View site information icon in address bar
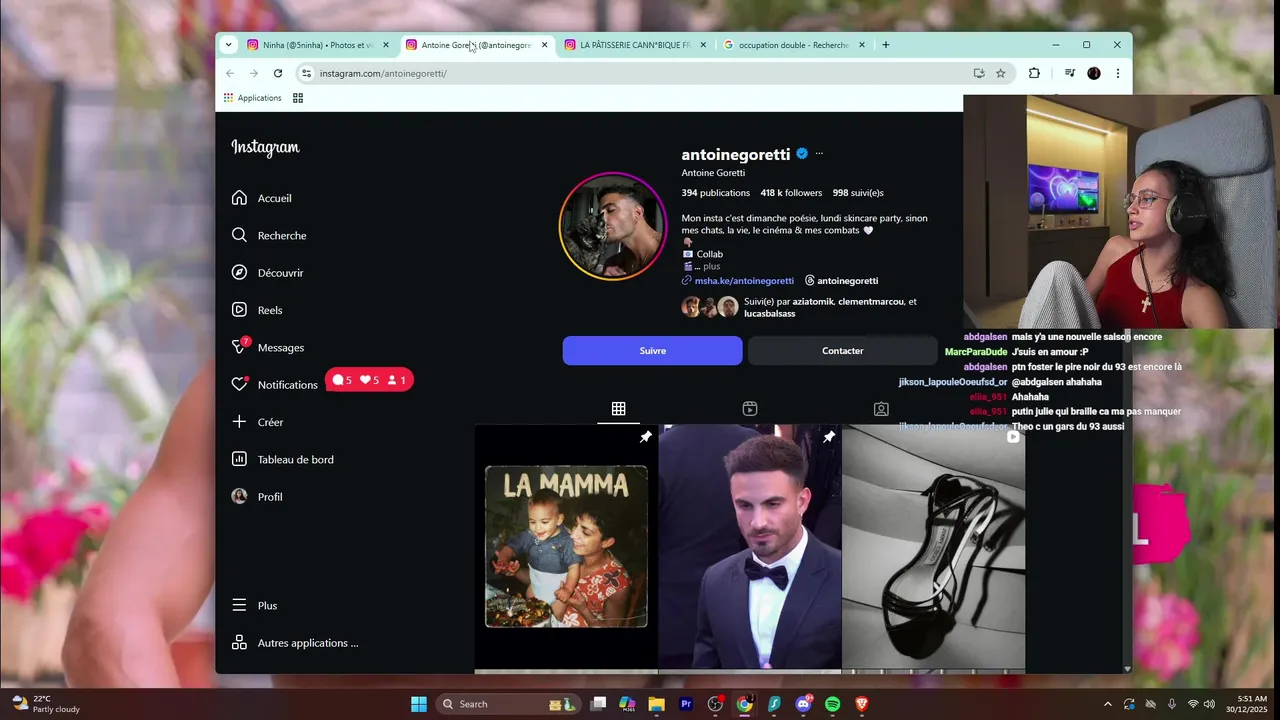This screenshot has width=1280, height=720. pos(307,73)
